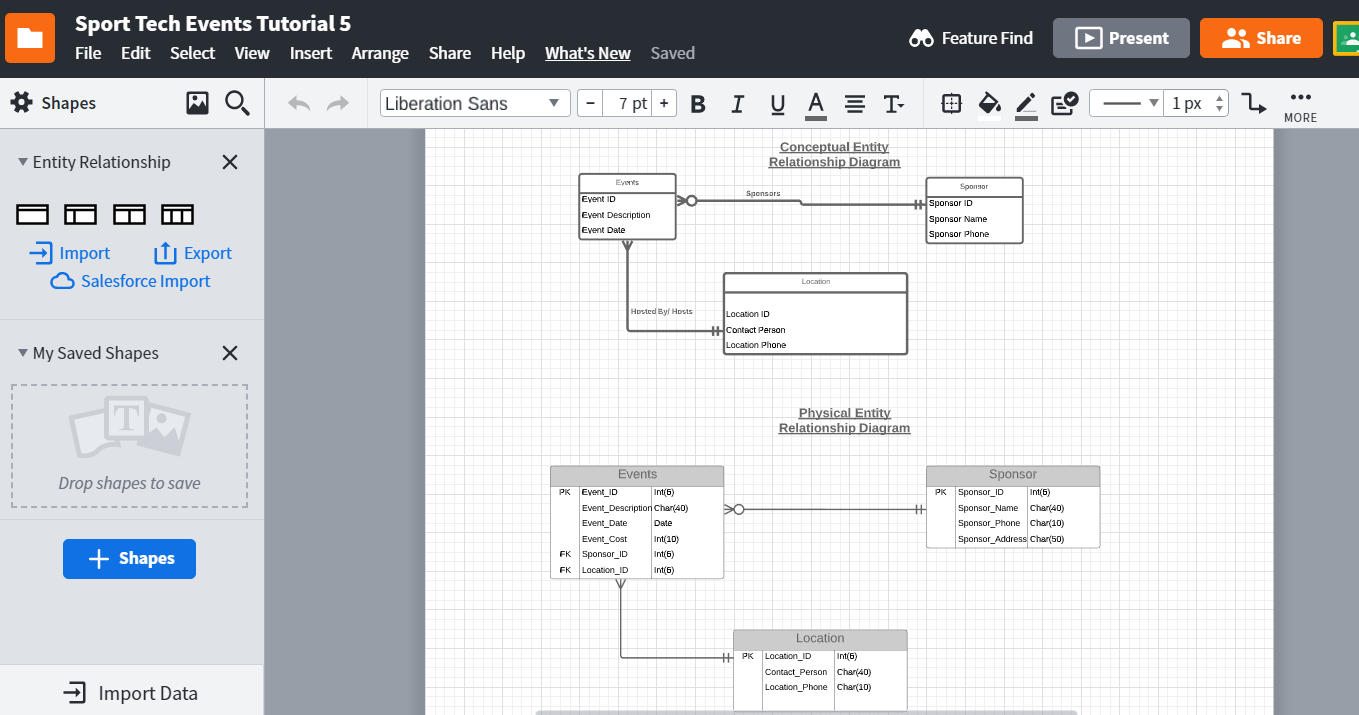
Task: Select the line color pencil icon
Action: pos(1026,103)
